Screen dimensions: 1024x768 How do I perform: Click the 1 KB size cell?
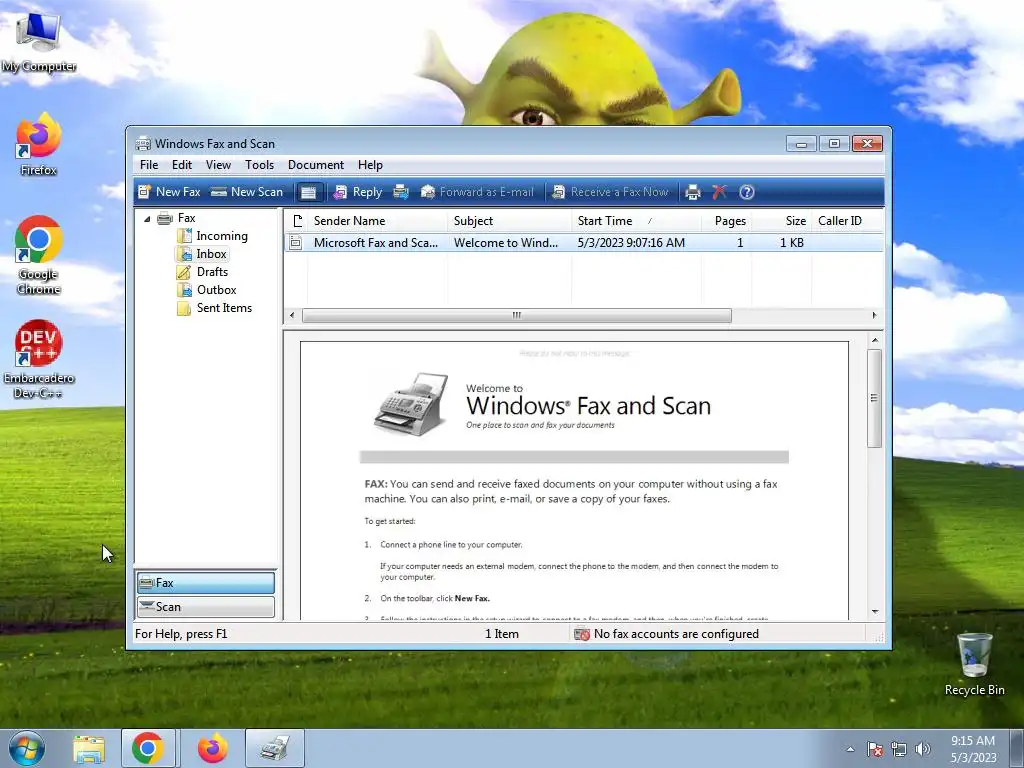[792, 243]
